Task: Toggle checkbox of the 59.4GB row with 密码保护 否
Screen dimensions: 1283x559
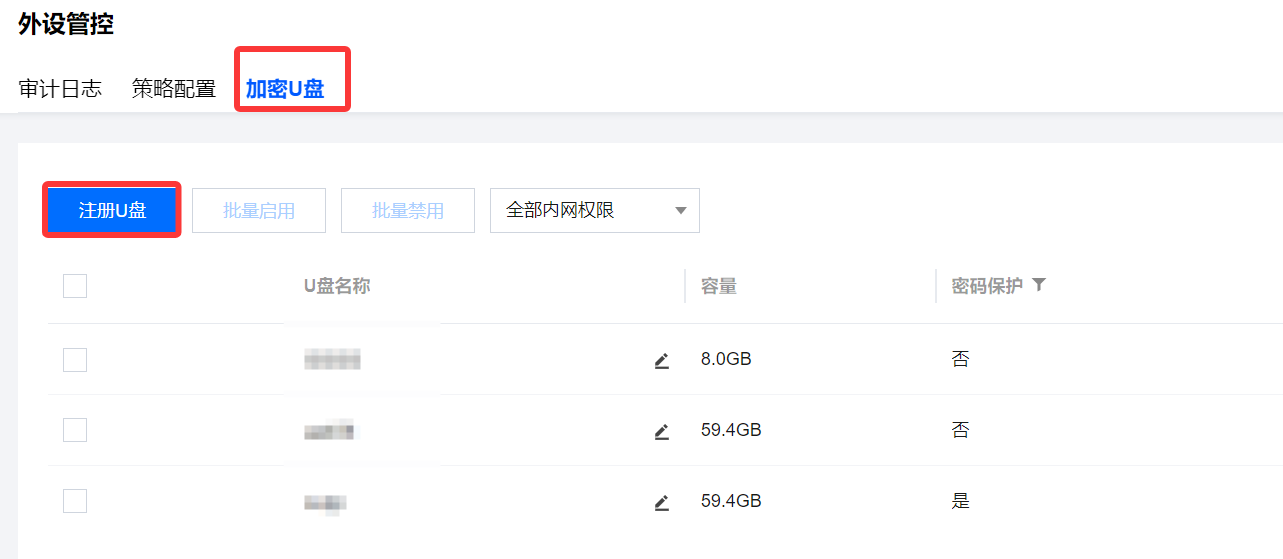Action: tap(75, 430)
